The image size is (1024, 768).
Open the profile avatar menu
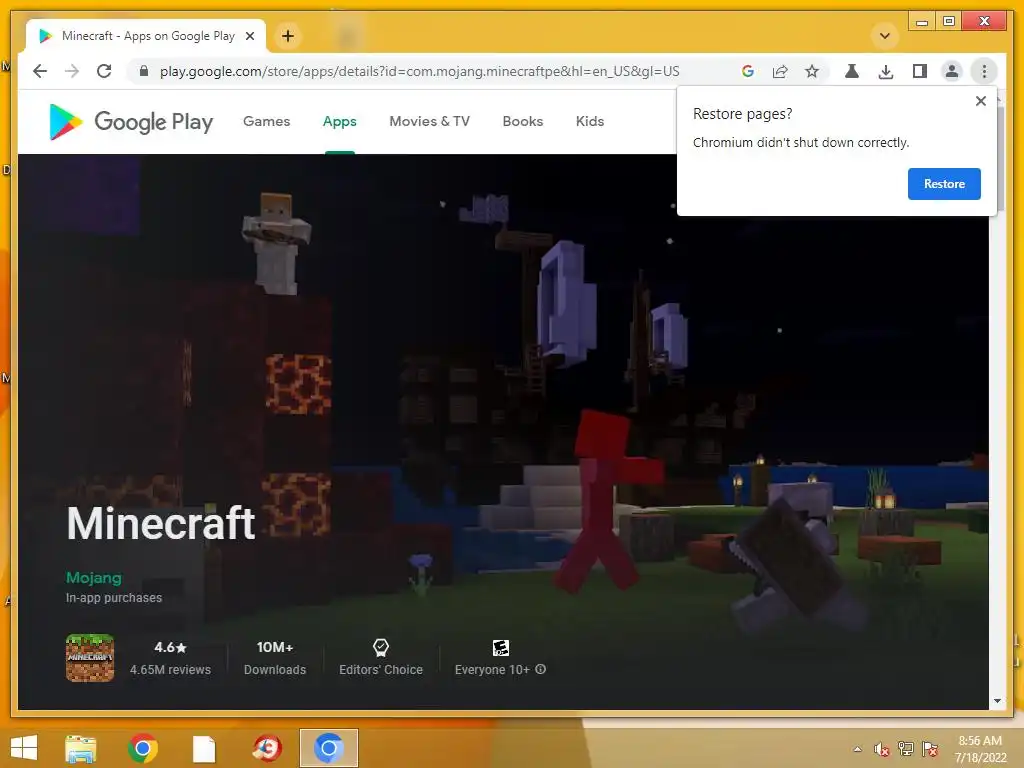point(952,71)
